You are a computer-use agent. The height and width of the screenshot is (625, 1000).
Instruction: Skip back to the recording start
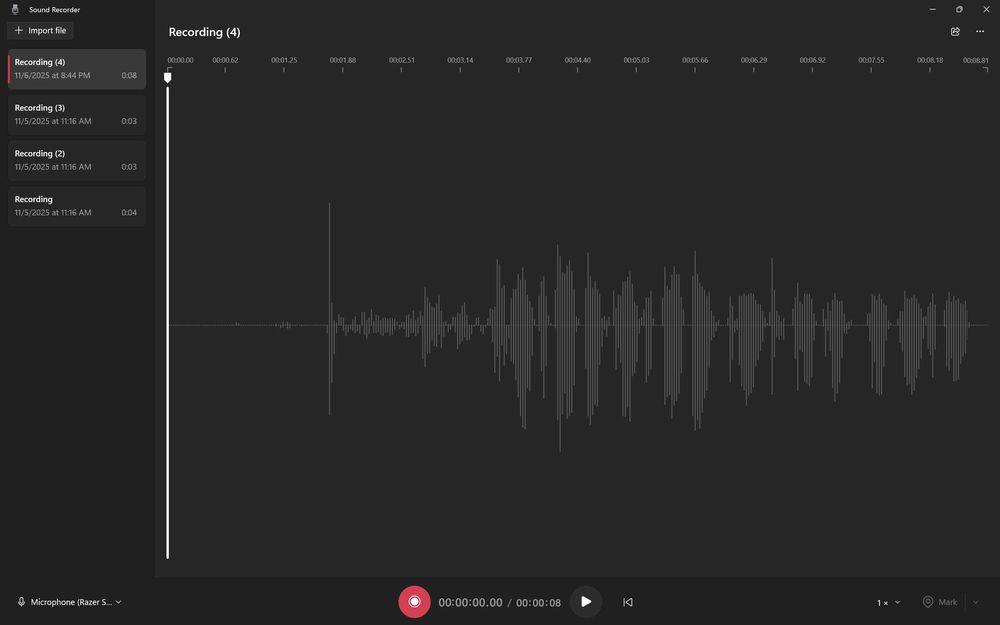(628, 602)
